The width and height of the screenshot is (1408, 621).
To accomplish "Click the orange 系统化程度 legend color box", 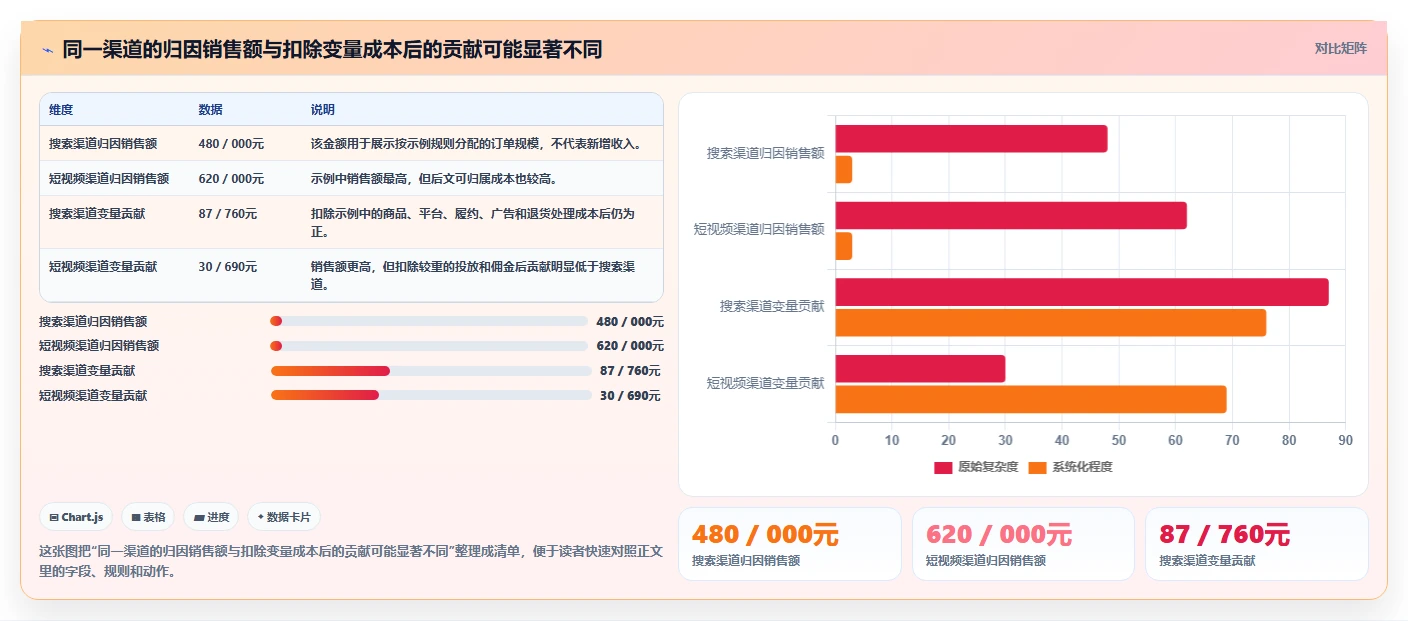I will point(1037,468).
